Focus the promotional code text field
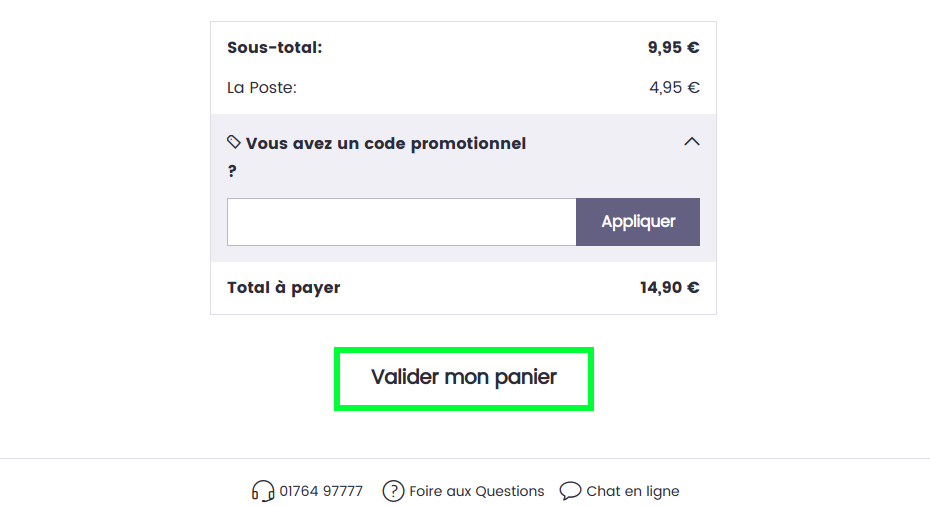 coord(402,222)
